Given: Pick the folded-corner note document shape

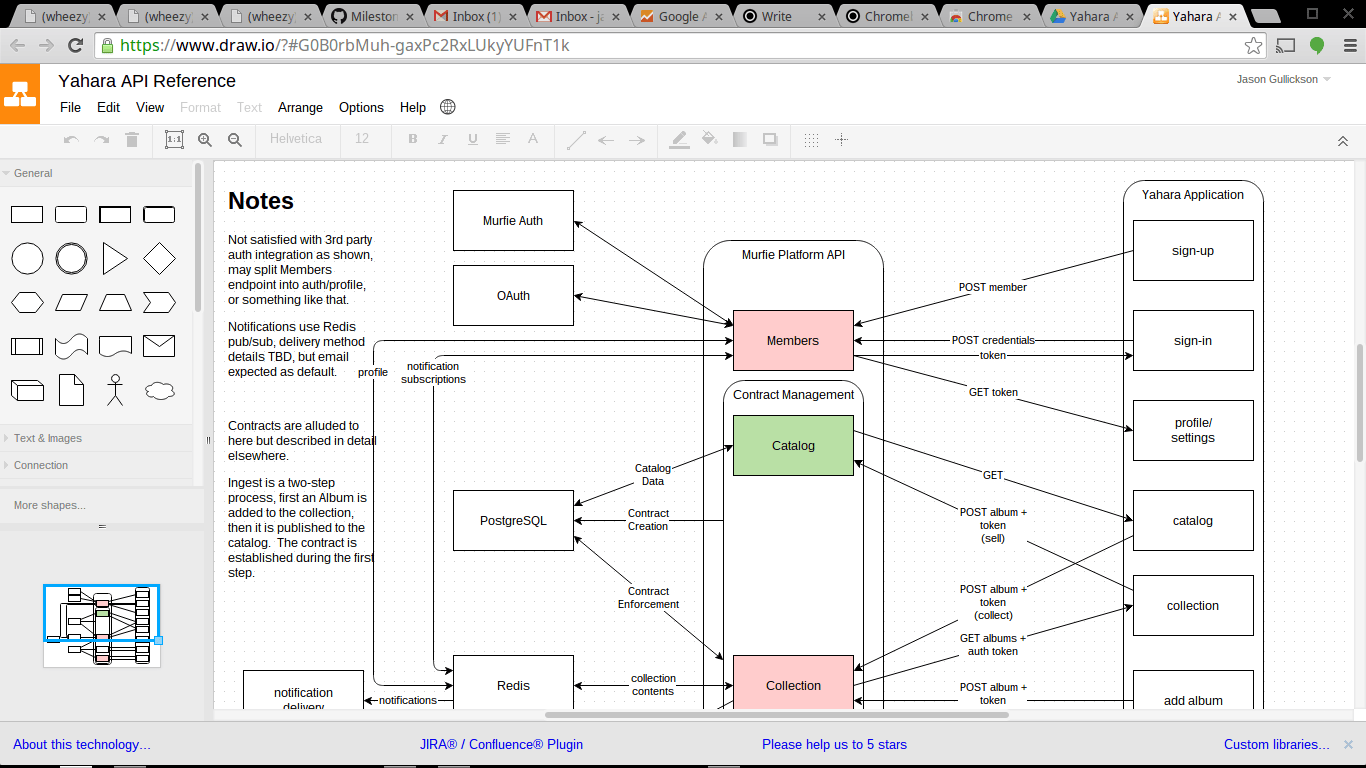Looking at the screenshot, I should [71, 389].
